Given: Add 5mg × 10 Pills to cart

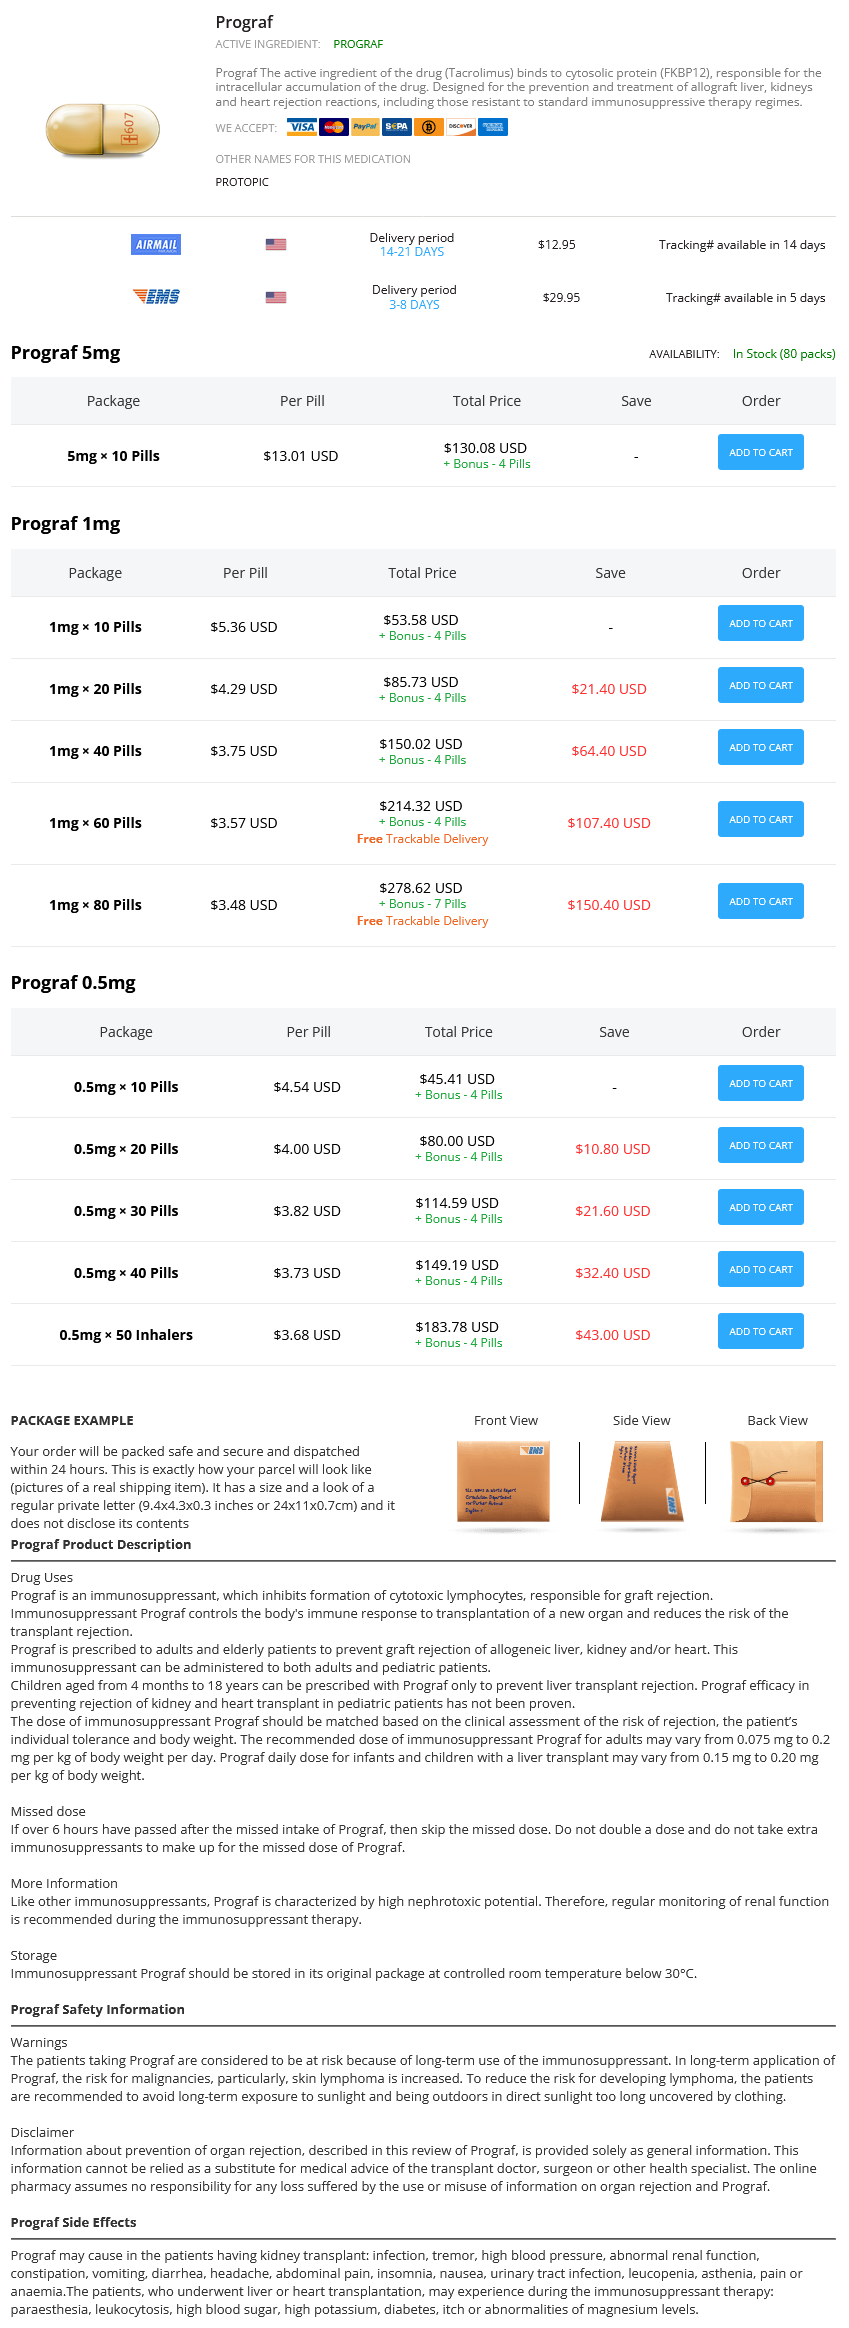Looking at the screenshot, I should coord(761,452).
